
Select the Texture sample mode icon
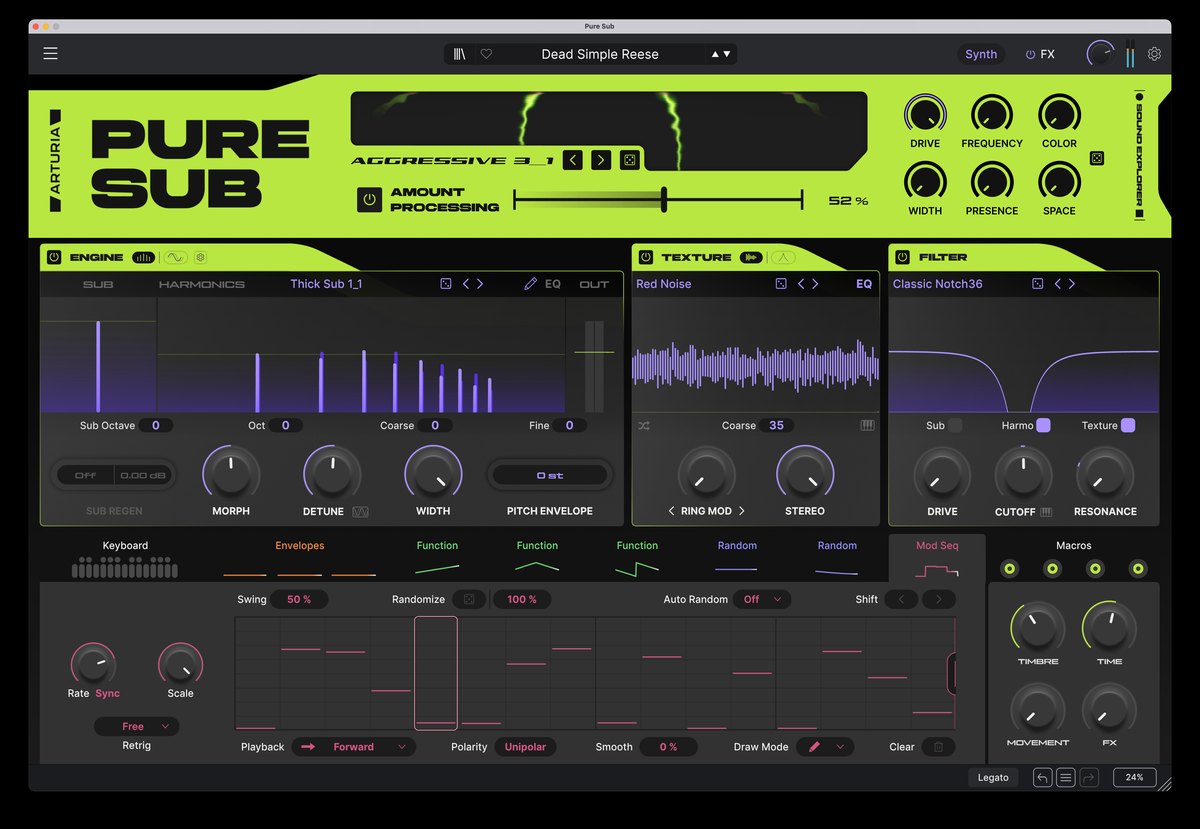click(750, 257)
